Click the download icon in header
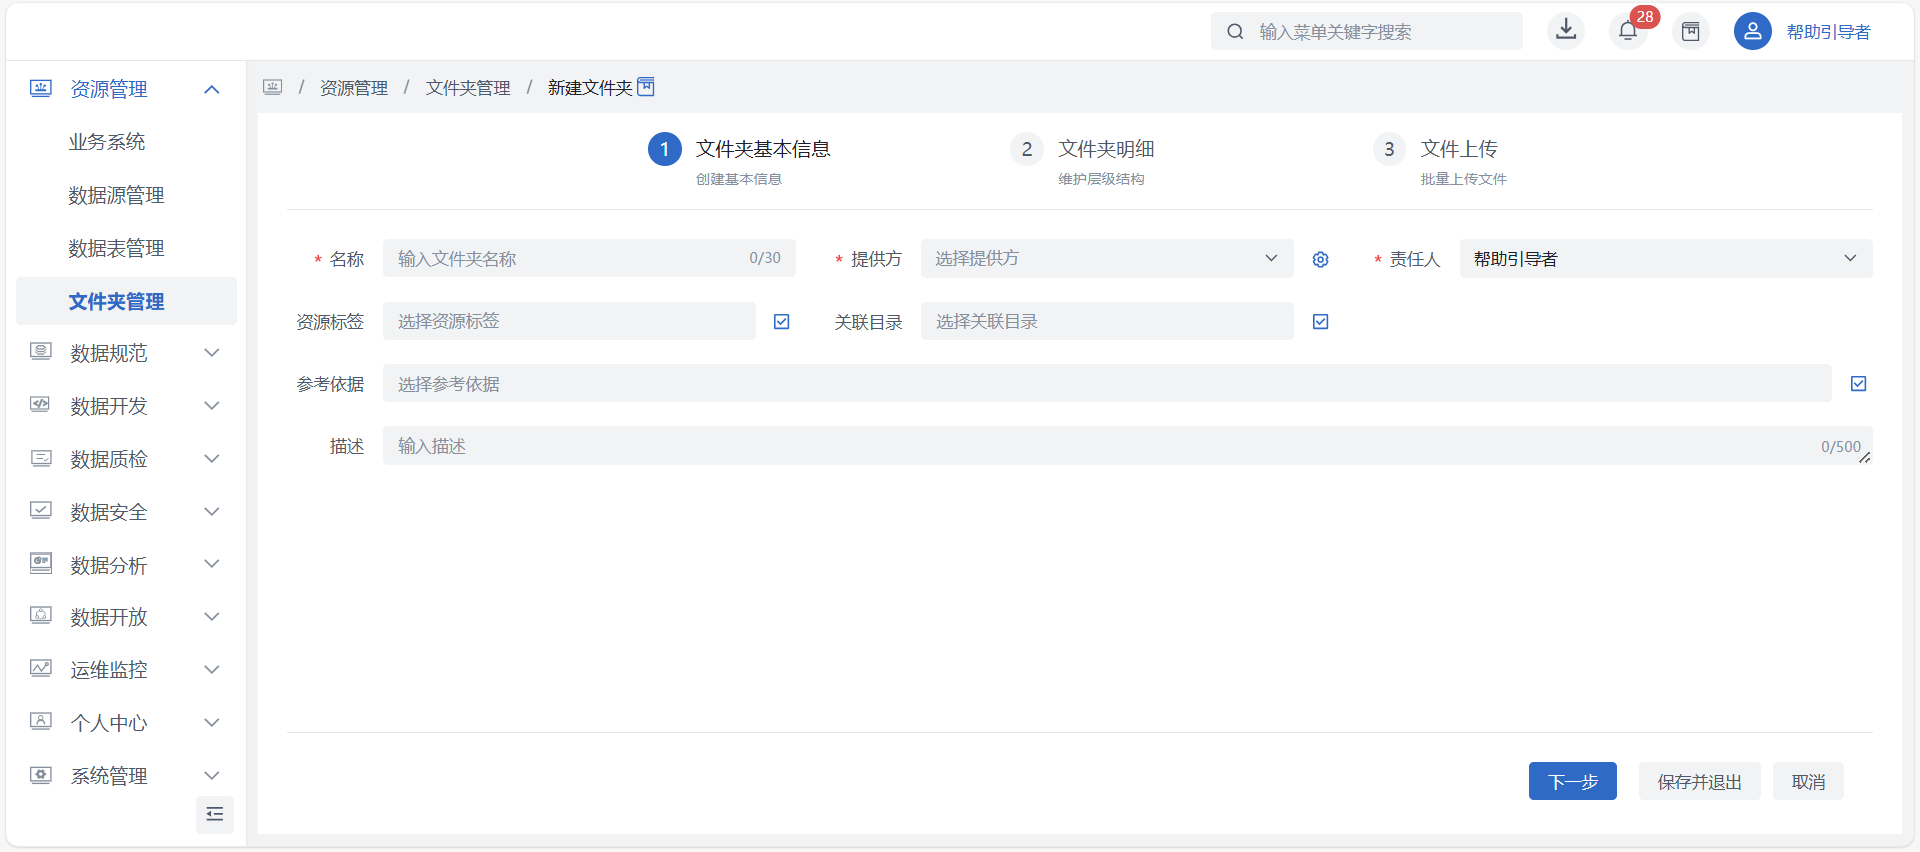This screenshot has height=852, width=1920. (x=1566, y=31)
